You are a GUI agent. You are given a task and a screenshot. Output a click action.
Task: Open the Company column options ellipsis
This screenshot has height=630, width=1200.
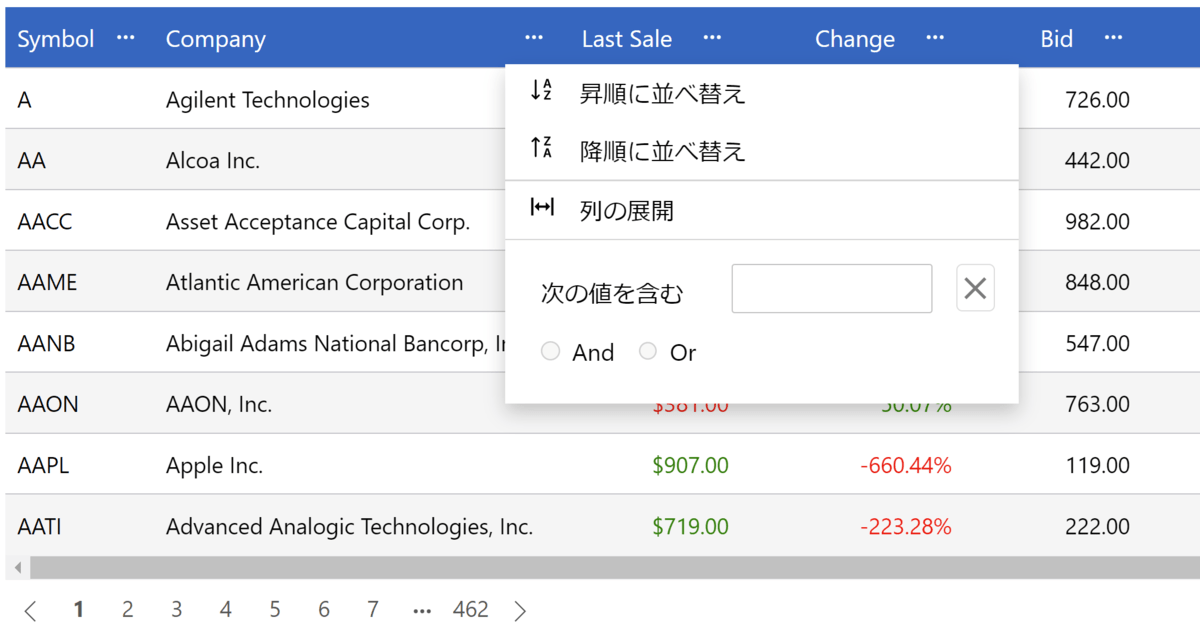[x=533, y=38]
